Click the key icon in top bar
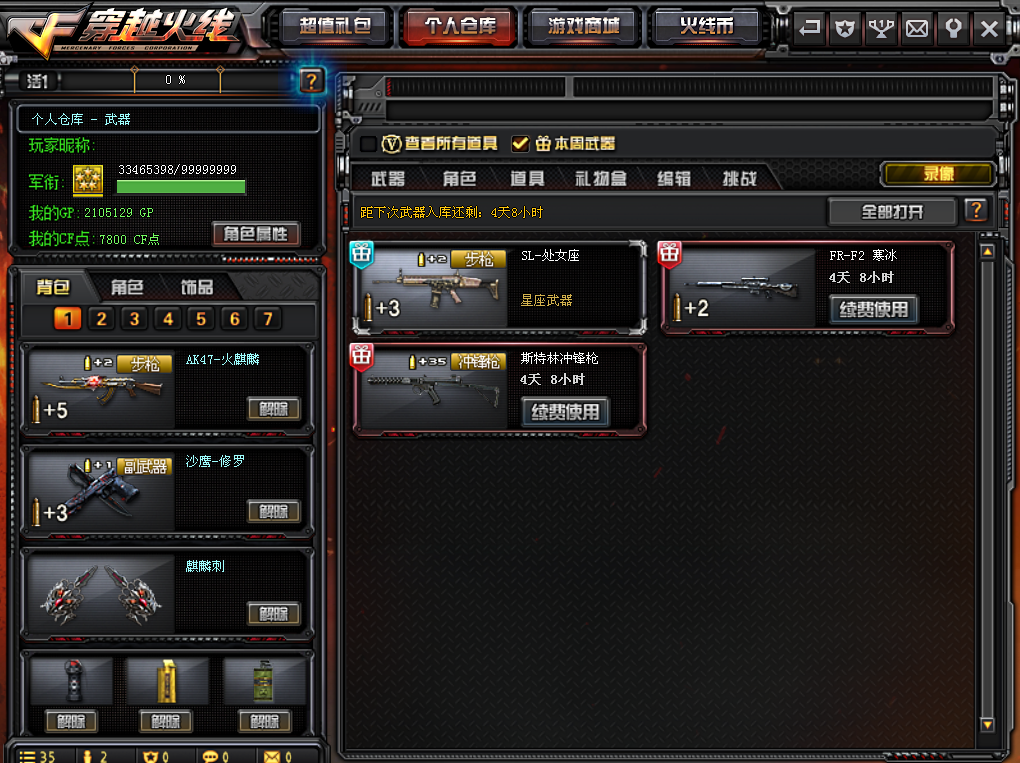Screen dimensions: 1020x763 pyautogui.click(x=953, y=28)
